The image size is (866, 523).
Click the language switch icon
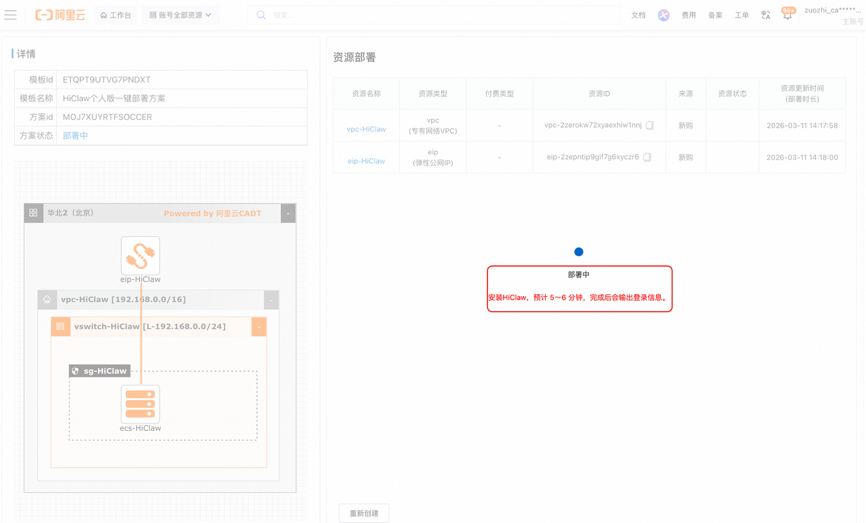click(x=765, y=15)
